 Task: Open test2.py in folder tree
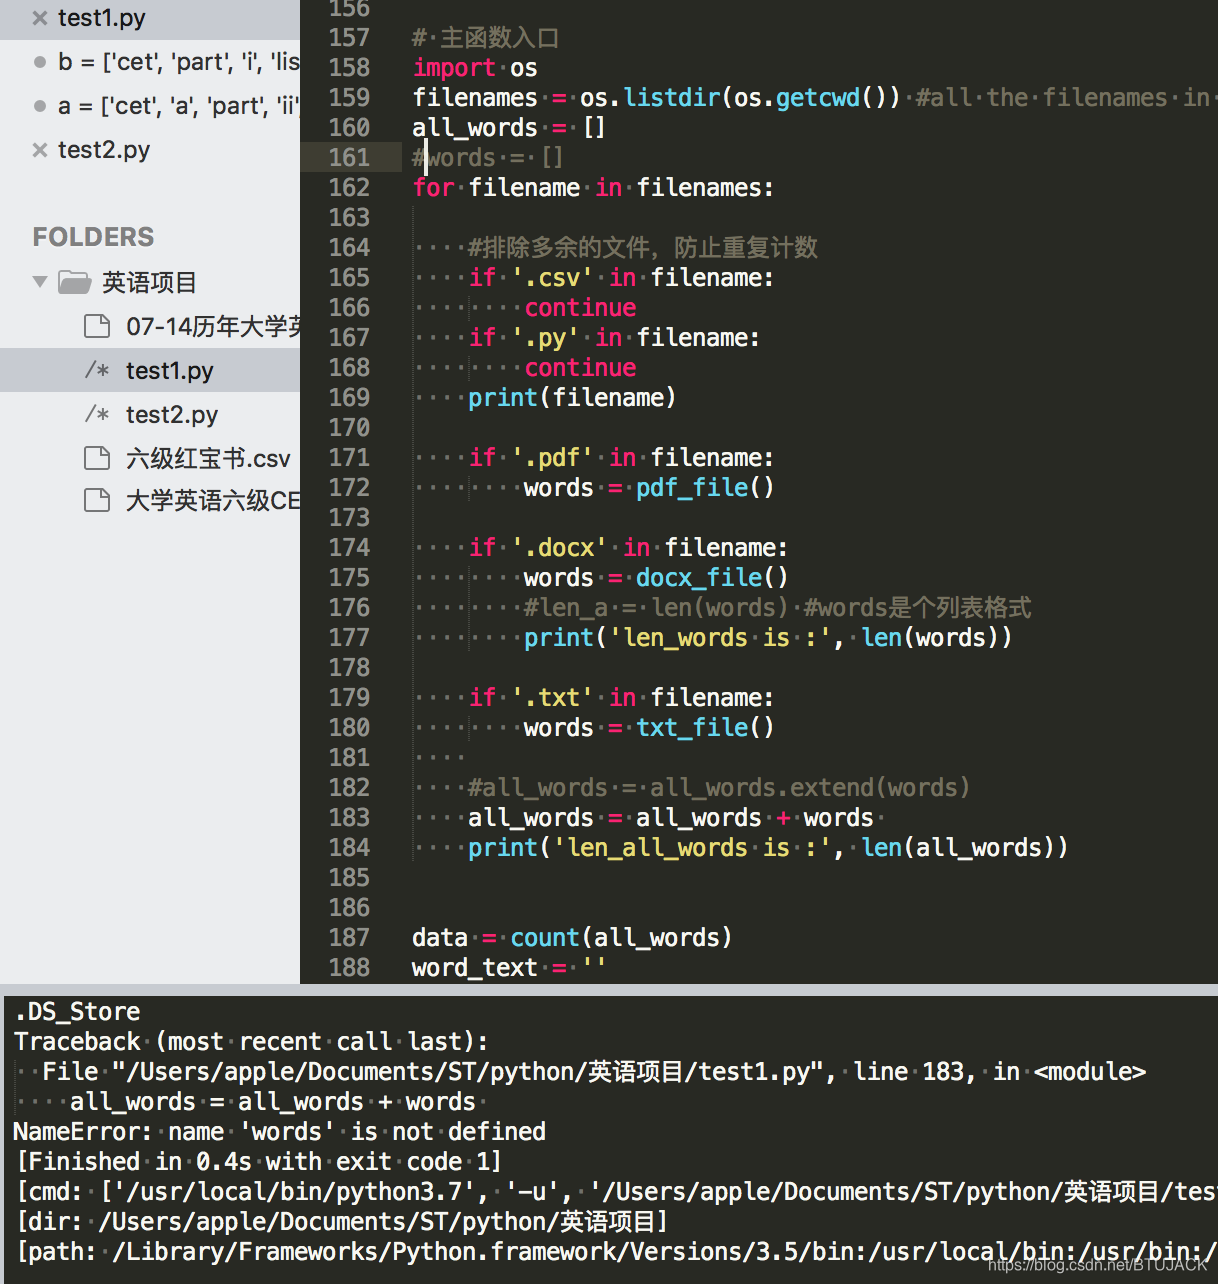172,415
